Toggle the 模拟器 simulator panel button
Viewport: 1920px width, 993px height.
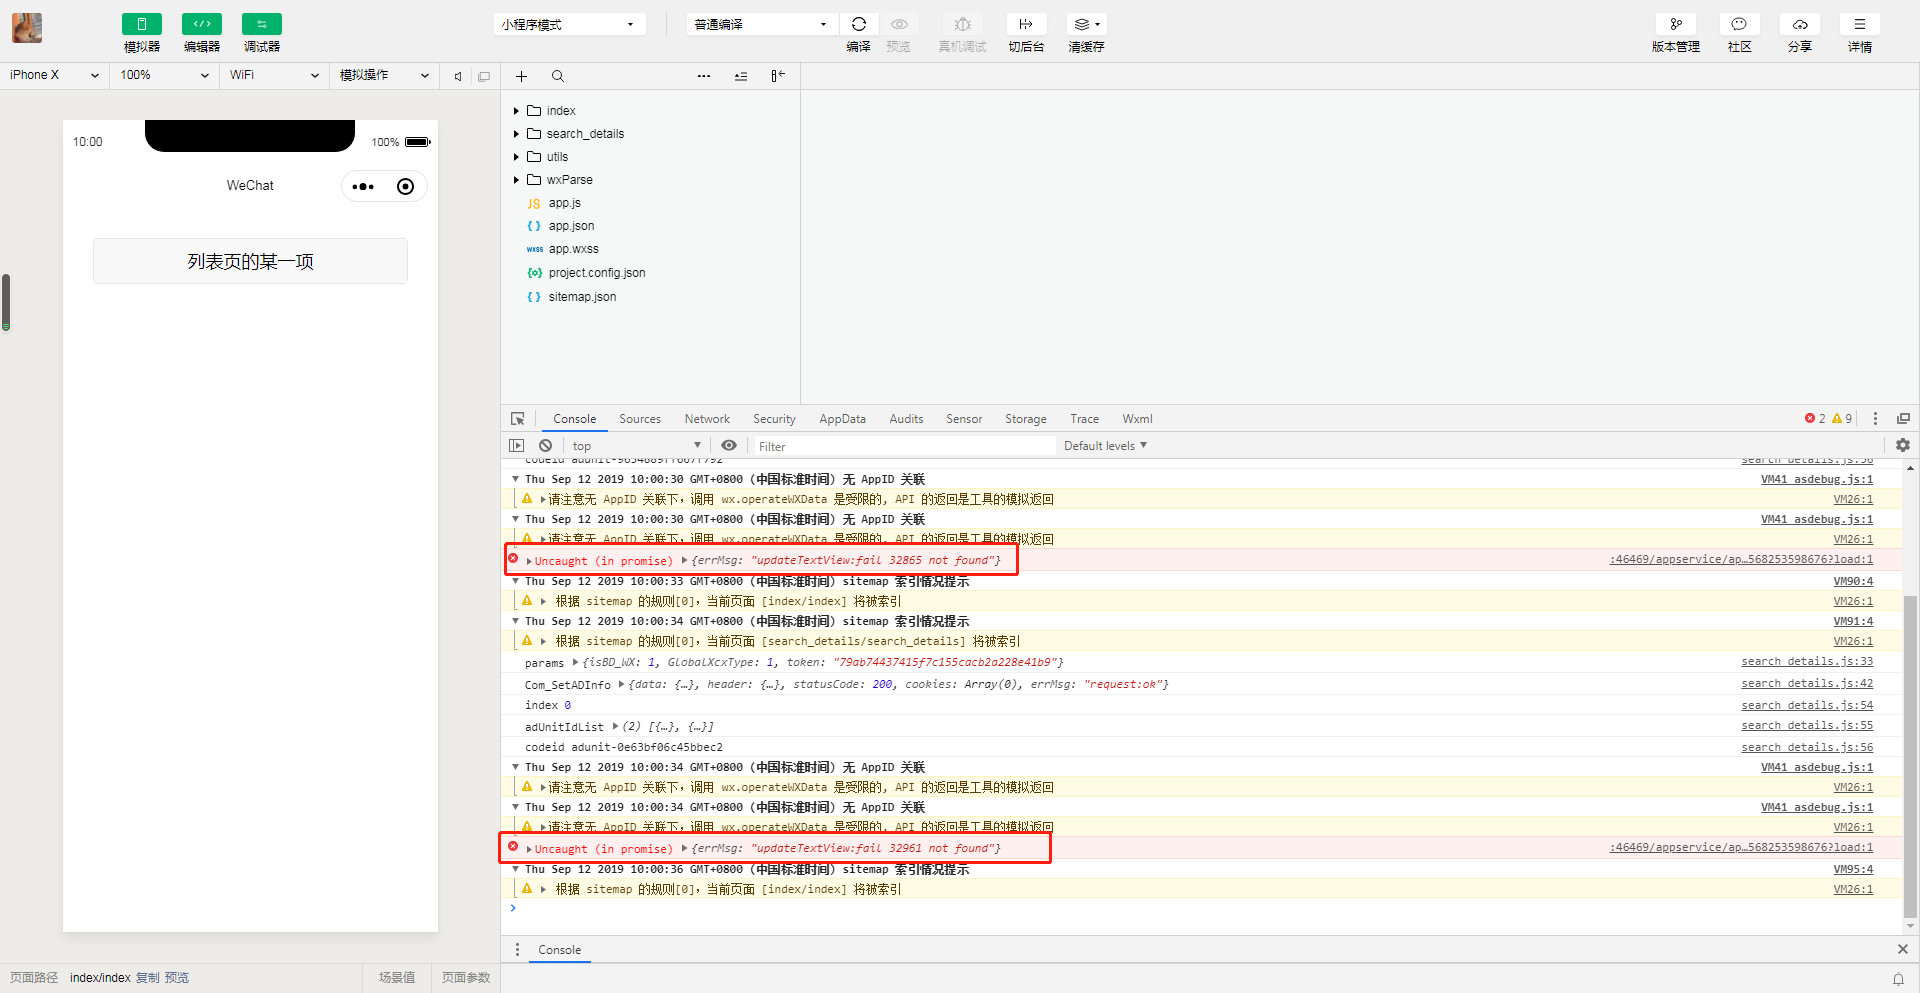coord(141,24)
